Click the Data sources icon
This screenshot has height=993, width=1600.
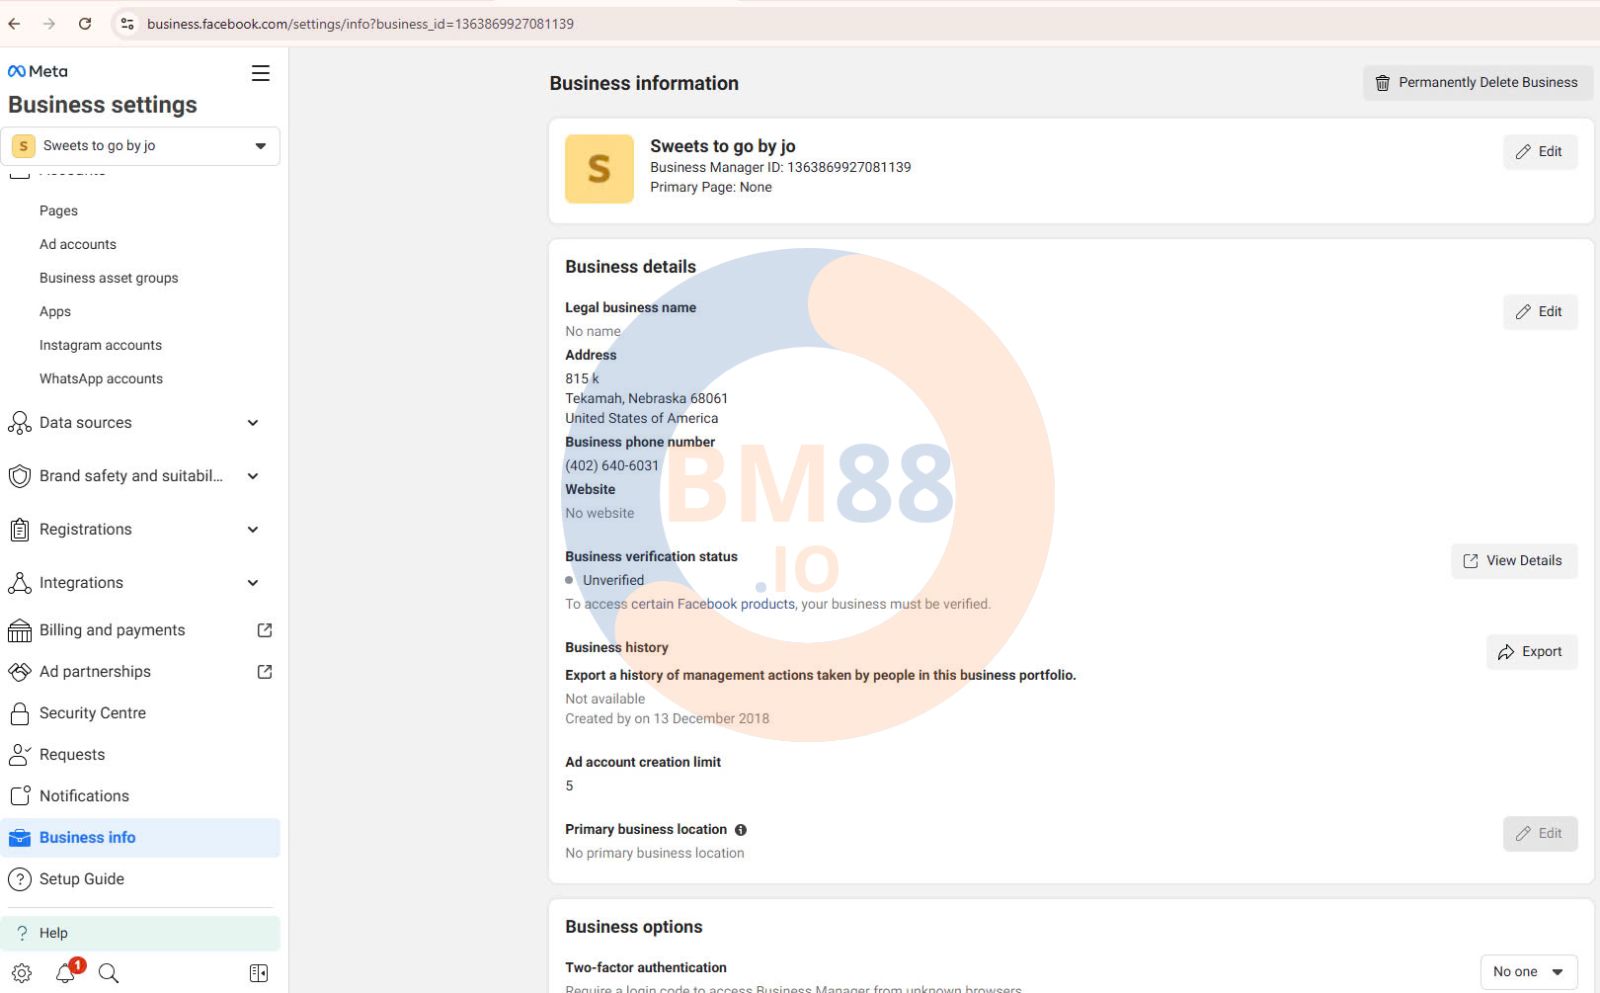[19, 423]
